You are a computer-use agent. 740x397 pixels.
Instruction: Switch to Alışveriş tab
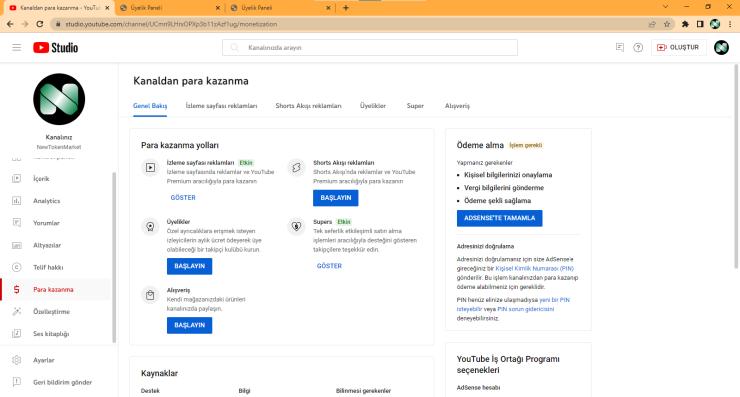(x=457, y=106)
